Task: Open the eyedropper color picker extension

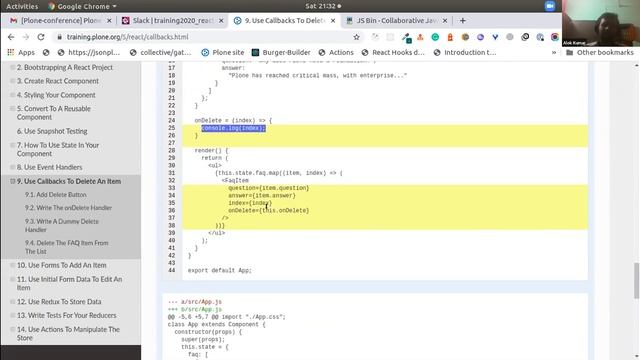Action: point(406,38)
